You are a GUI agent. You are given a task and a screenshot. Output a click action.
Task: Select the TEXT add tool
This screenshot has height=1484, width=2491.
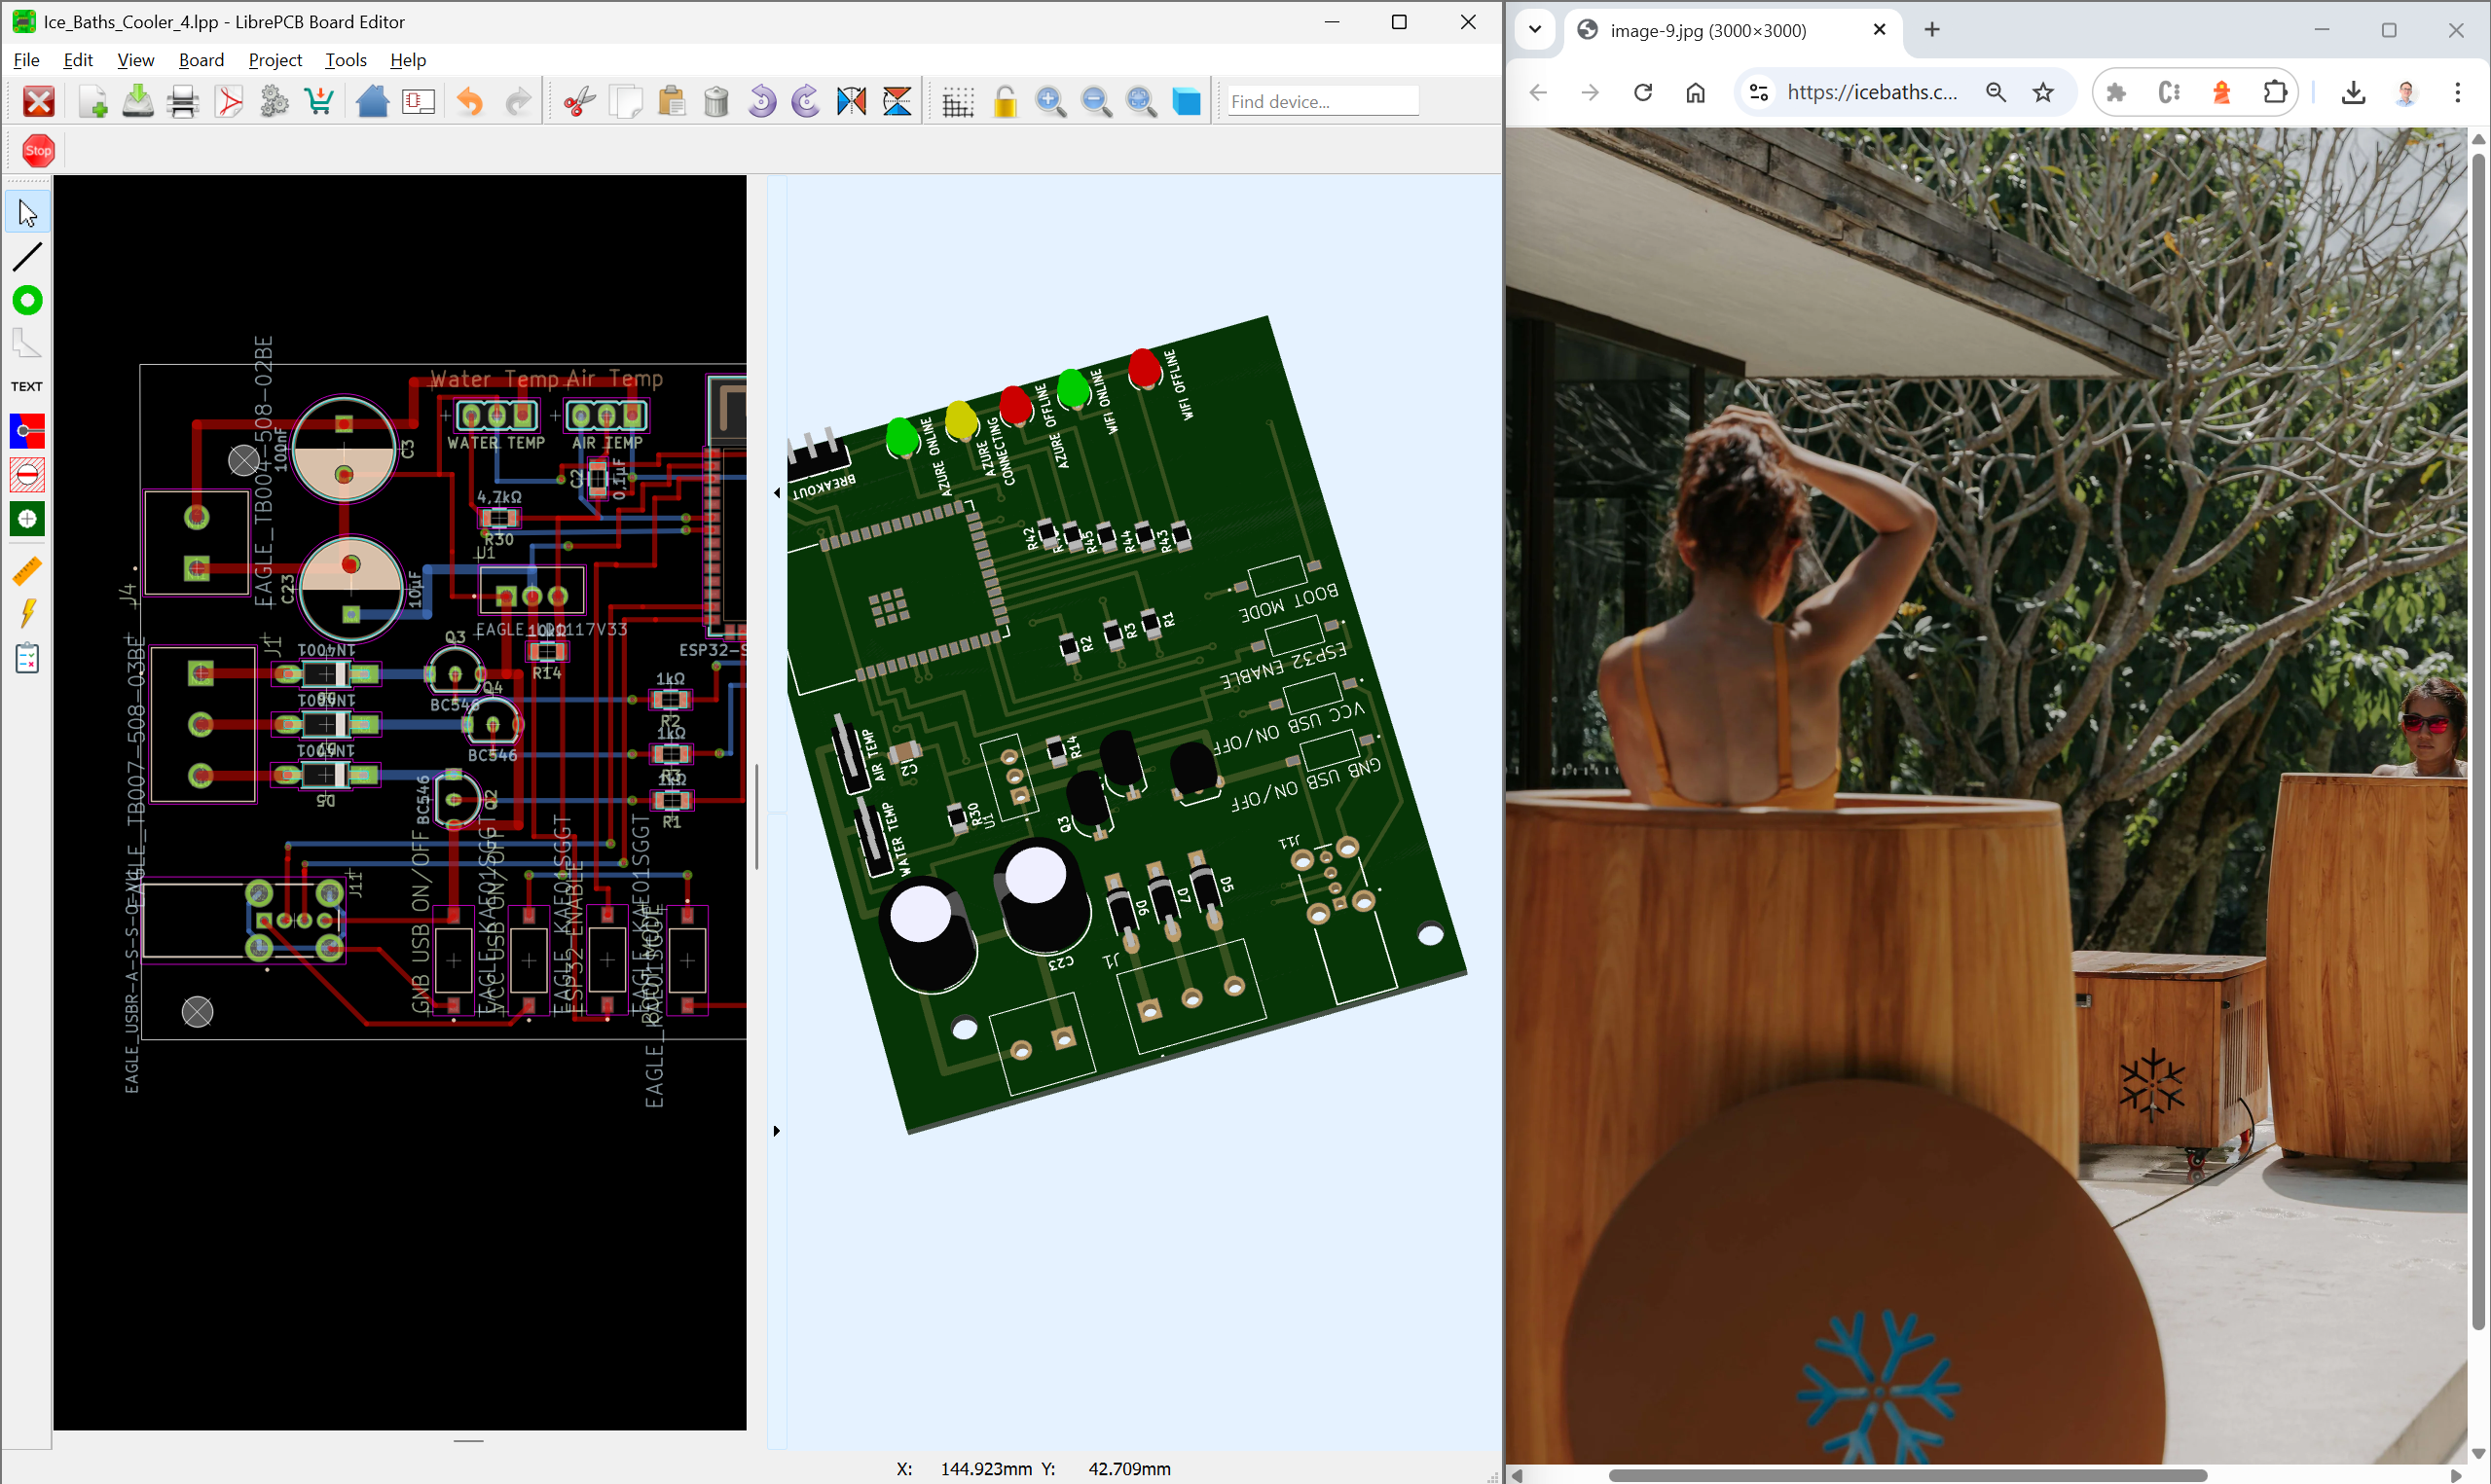27,386
